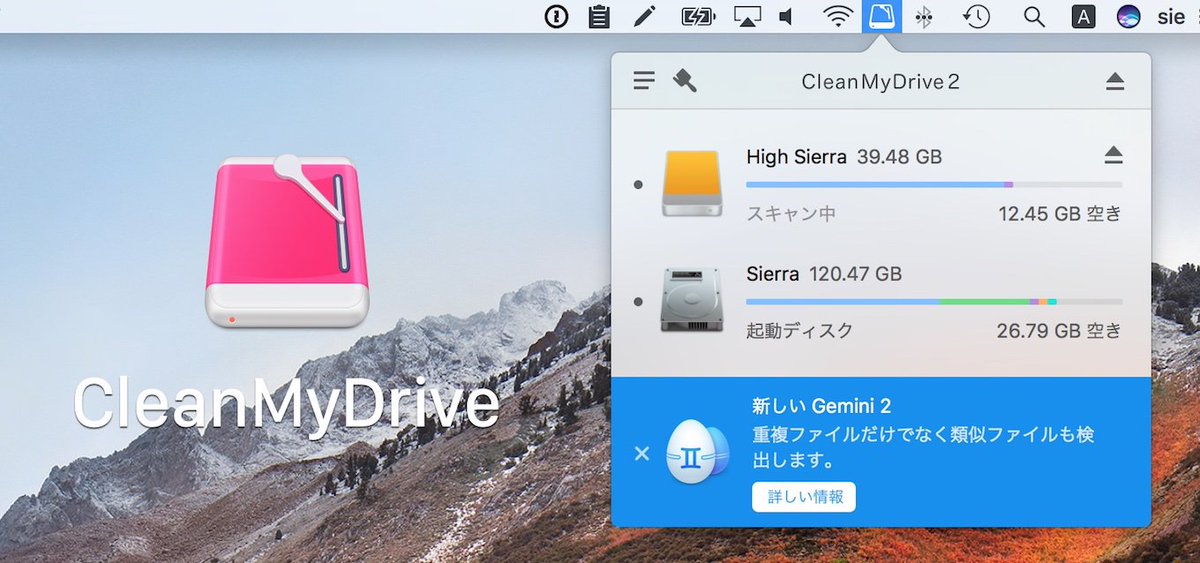Click the CleanMyDrive 2 popup title

[x=881, y=82]
